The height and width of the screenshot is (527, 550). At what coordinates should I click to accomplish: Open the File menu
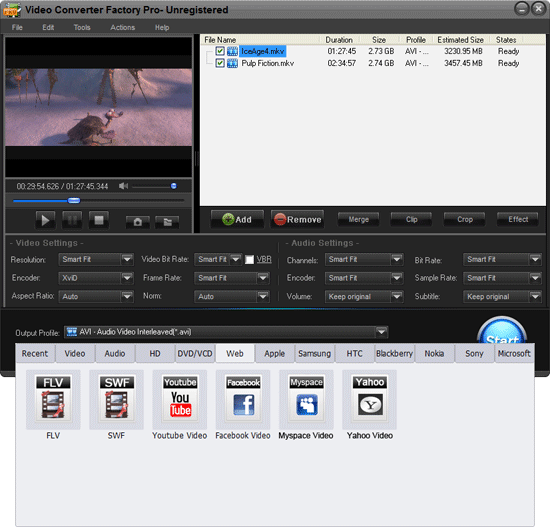17,27
